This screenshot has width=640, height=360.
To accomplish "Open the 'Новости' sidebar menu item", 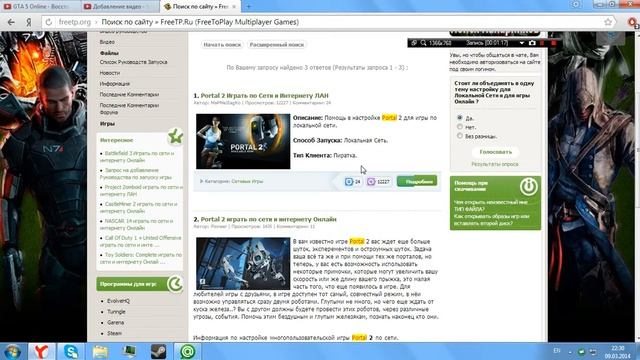I will pos(110,73).
